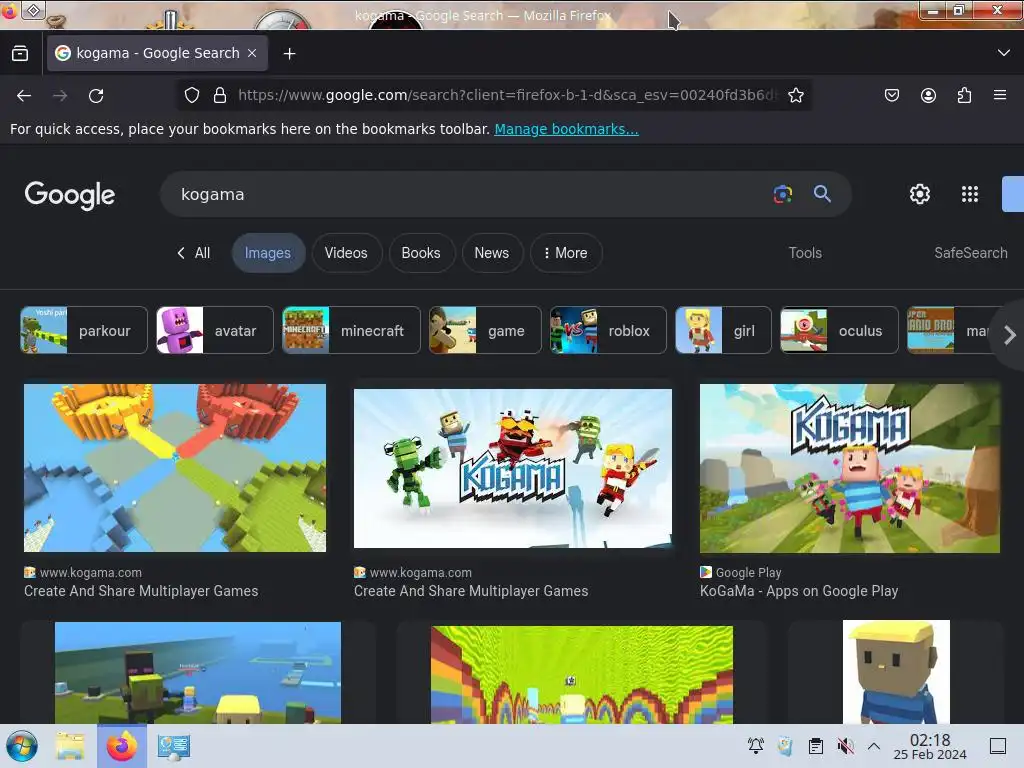Open second Create And Share Multiplayer Games title

pos(471,591)
